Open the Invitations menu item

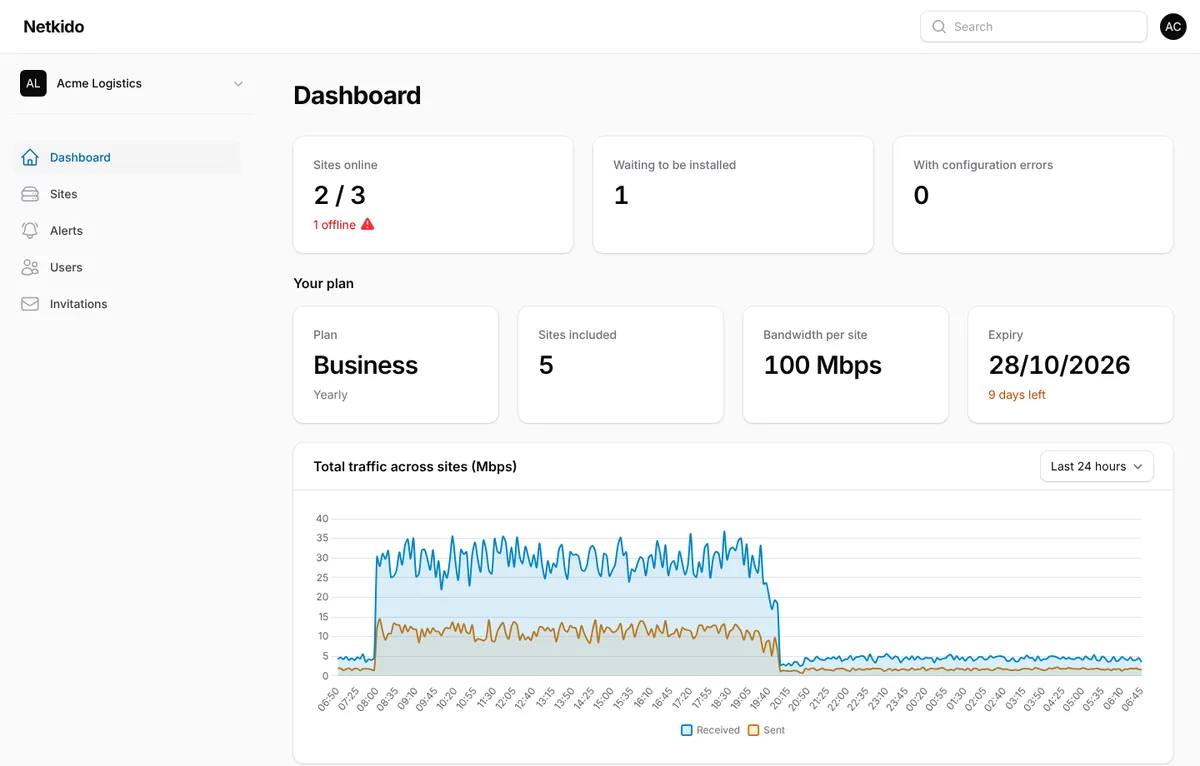[128, 304]
